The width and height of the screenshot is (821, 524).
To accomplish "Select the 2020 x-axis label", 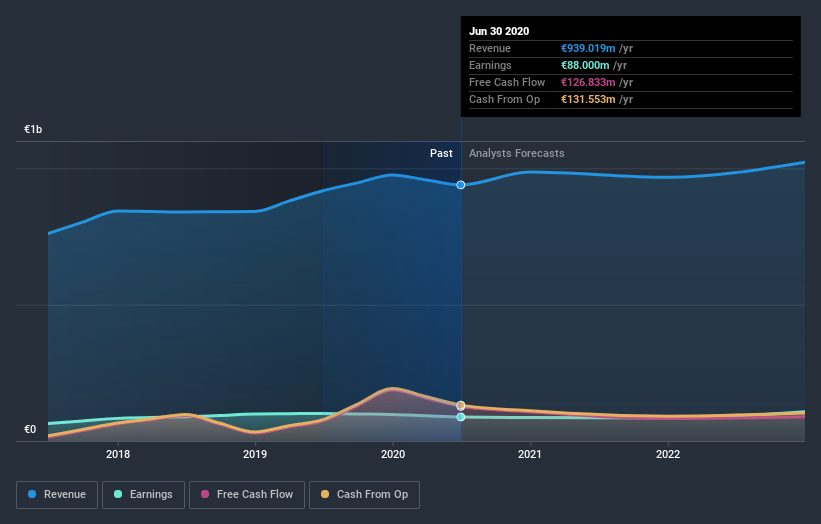I will pyautogui.click(x=393, y=454).
